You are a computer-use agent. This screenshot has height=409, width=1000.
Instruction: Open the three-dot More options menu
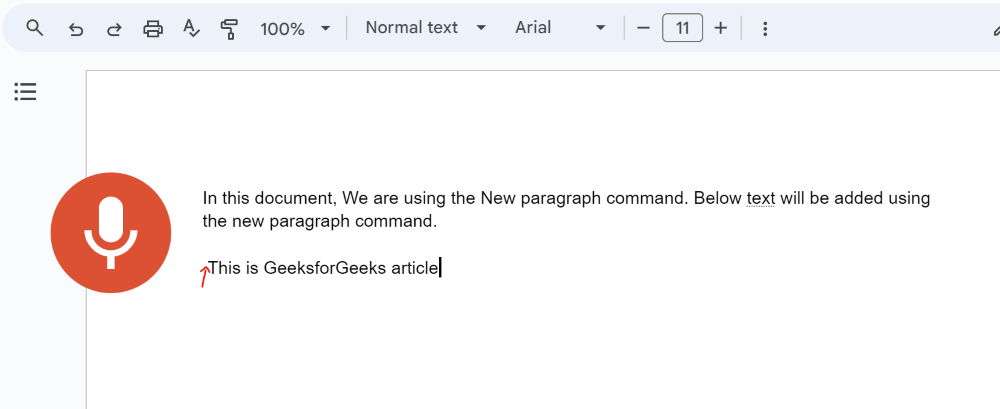point(765,29)
